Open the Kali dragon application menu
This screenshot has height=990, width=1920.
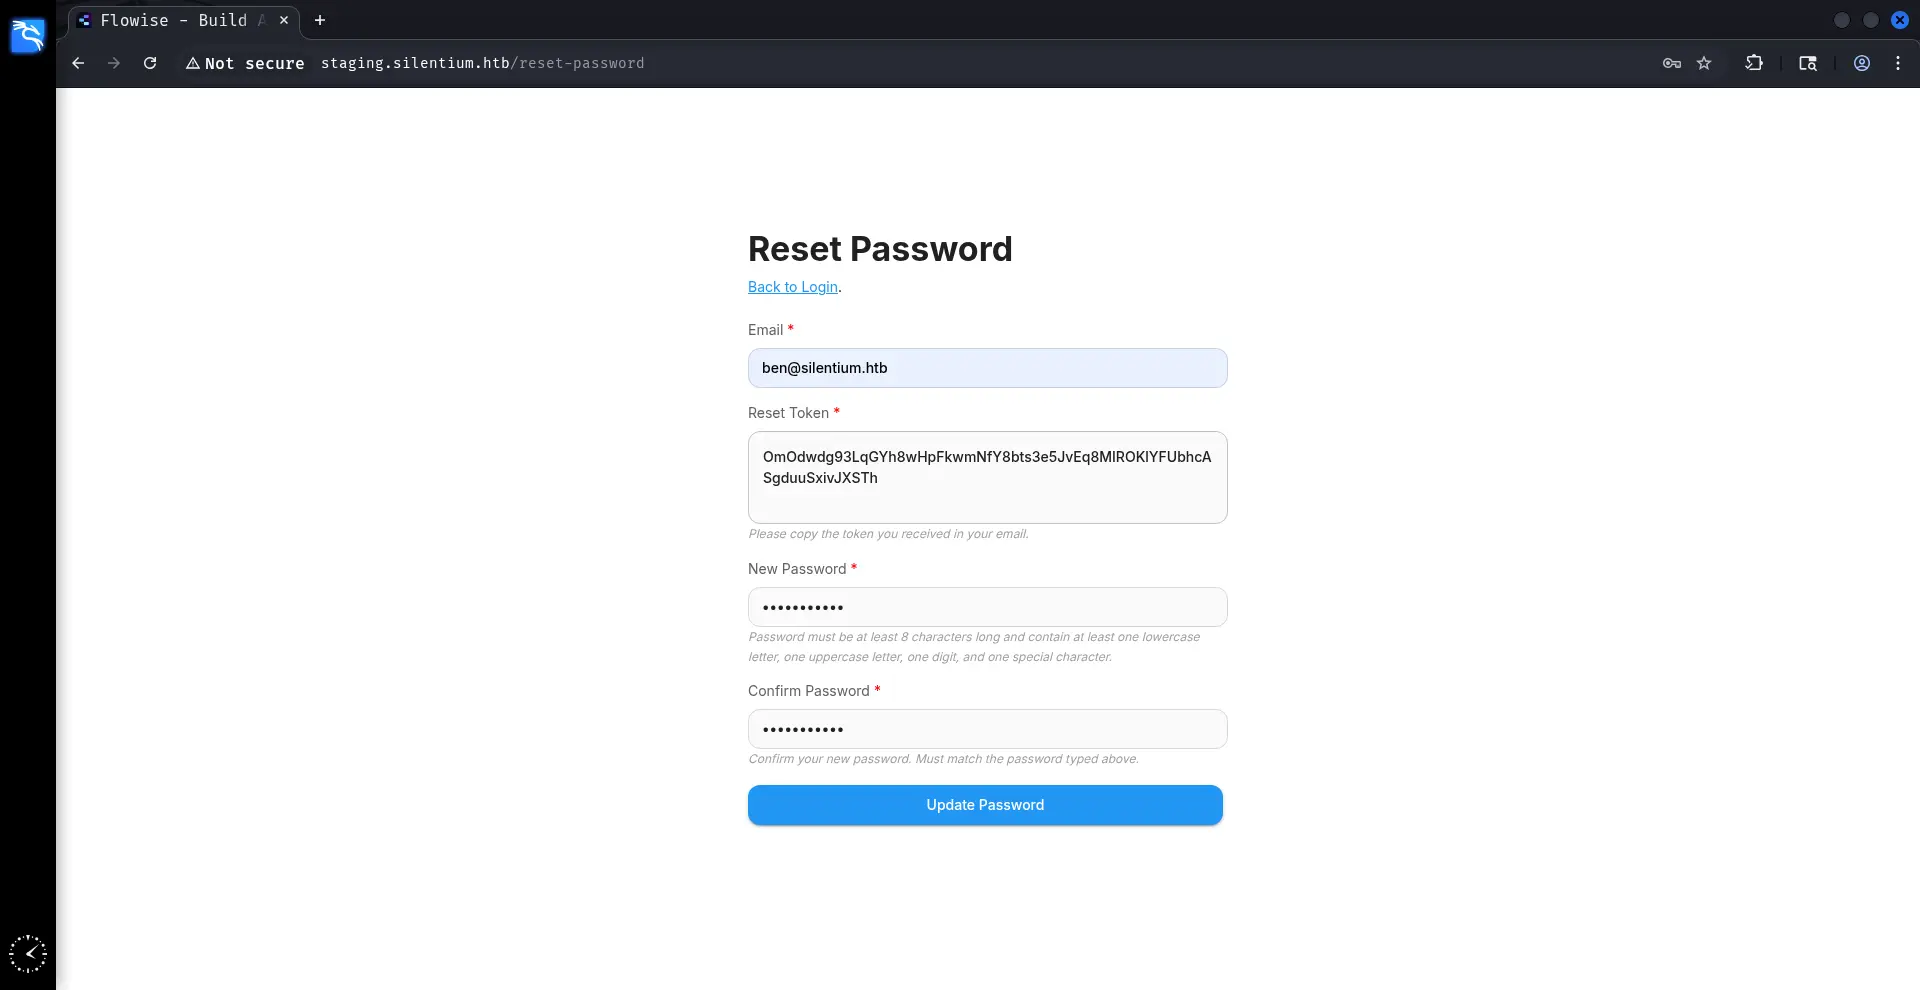coord(28,36)
